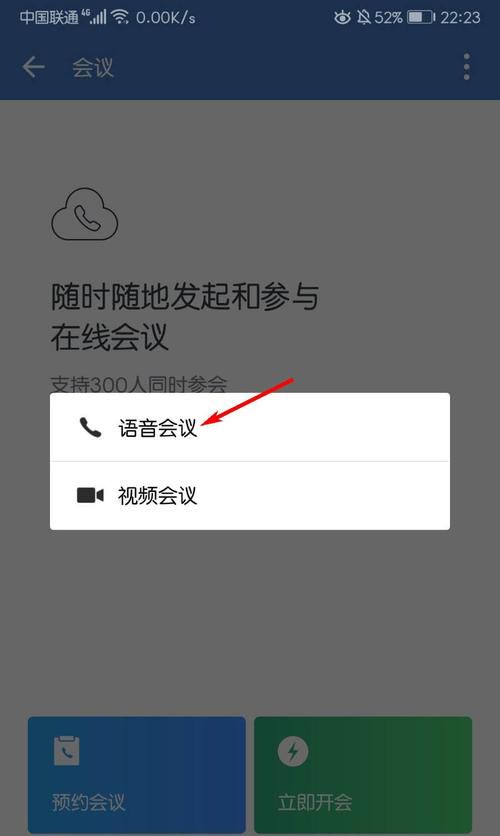
Task: Tap the 会议 title in header
Action: [x=93, y=68]
